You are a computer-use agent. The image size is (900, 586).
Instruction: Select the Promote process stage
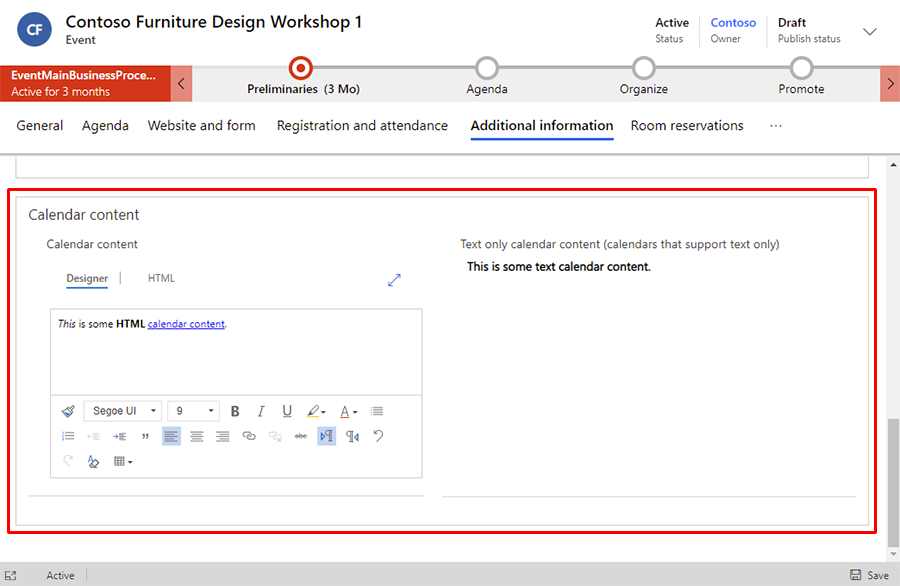pos(801,69)
